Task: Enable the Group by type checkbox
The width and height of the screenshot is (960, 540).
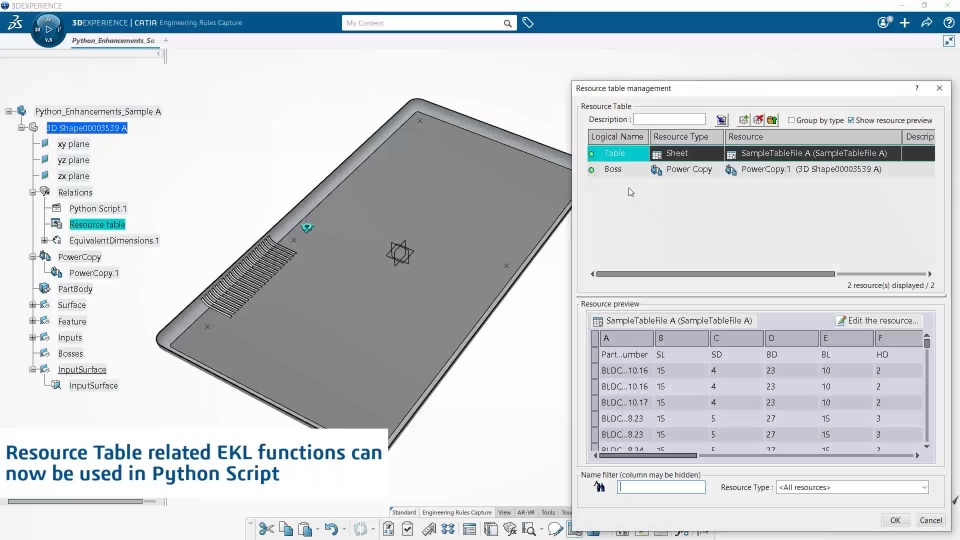Action: click(792, 120)
